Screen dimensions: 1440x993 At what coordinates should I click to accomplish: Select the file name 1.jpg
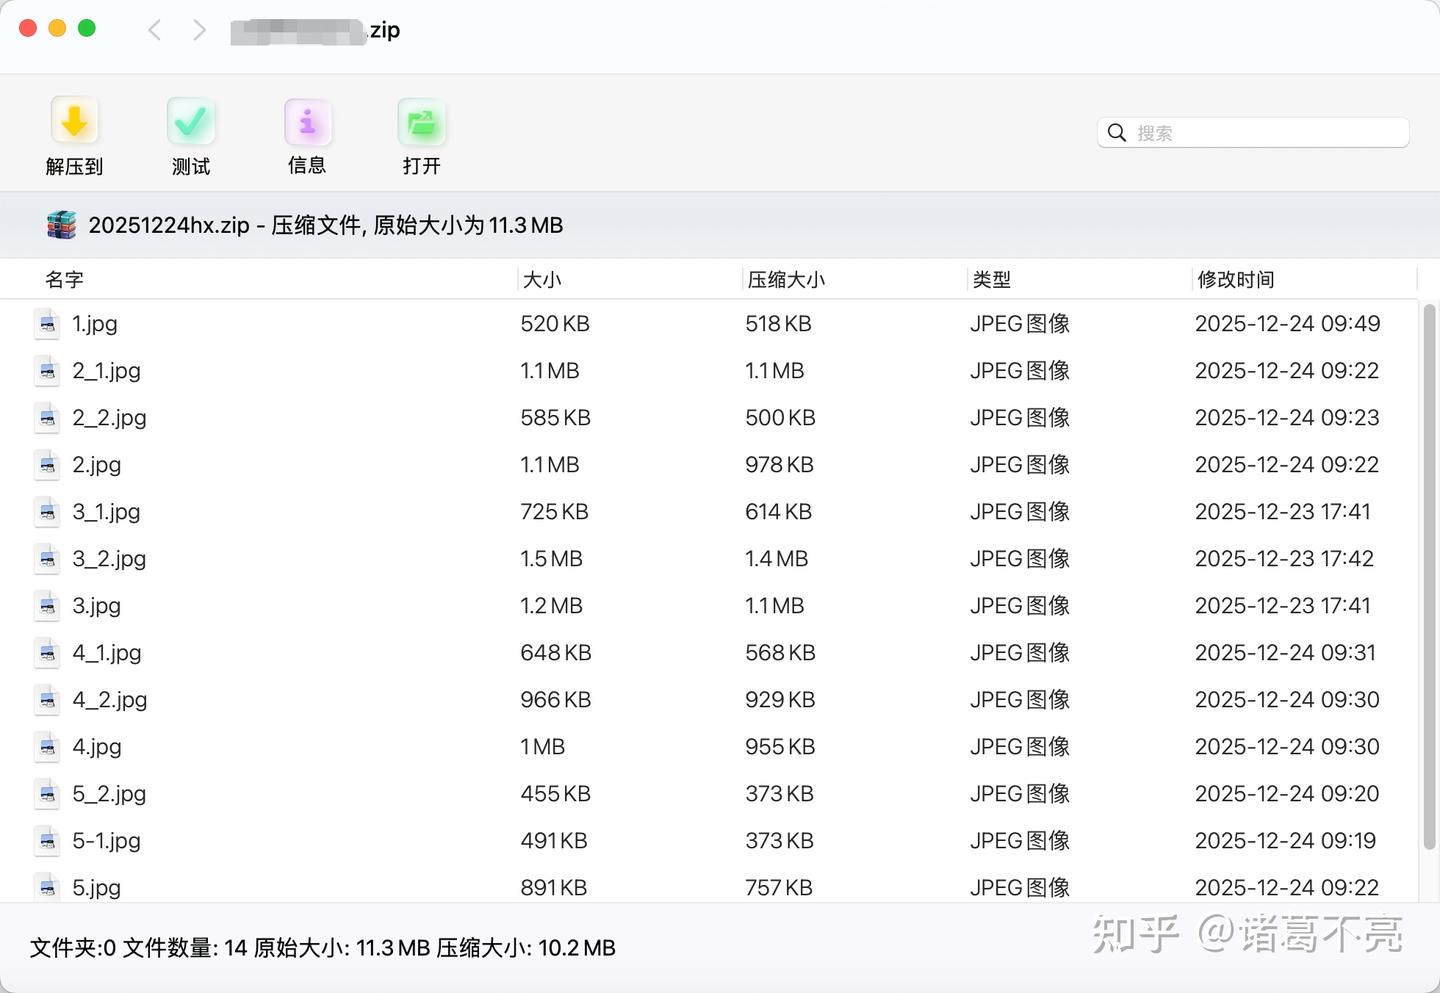tap(95, 324)
